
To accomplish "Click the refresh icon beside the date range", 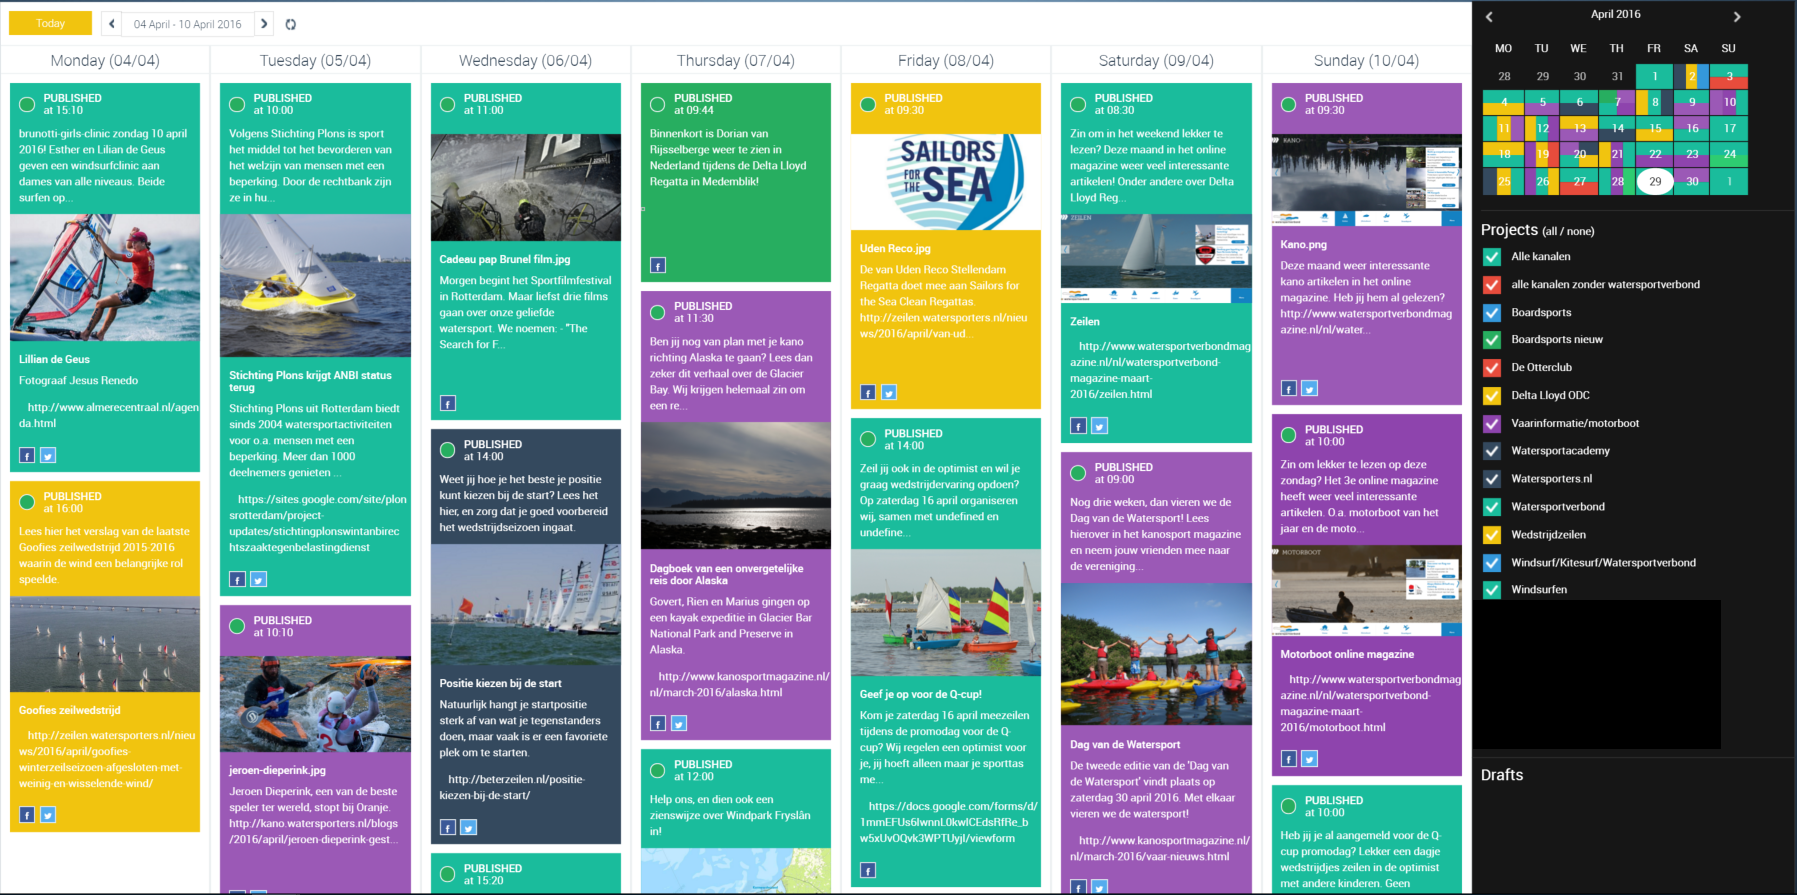I will (290, 24).
